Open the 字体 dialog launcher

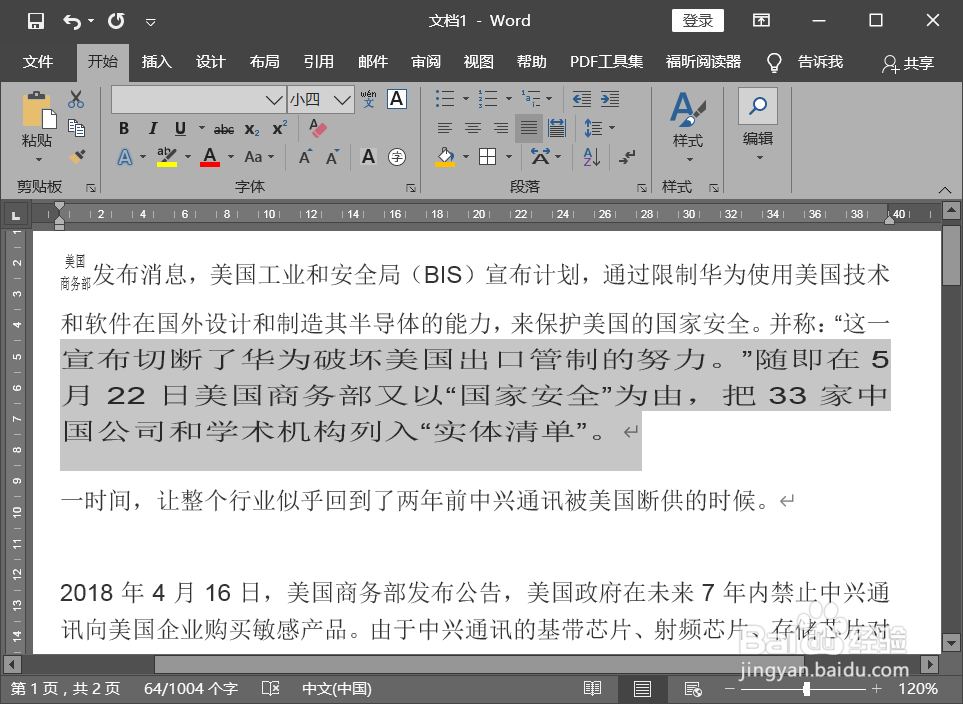(411, 188)
